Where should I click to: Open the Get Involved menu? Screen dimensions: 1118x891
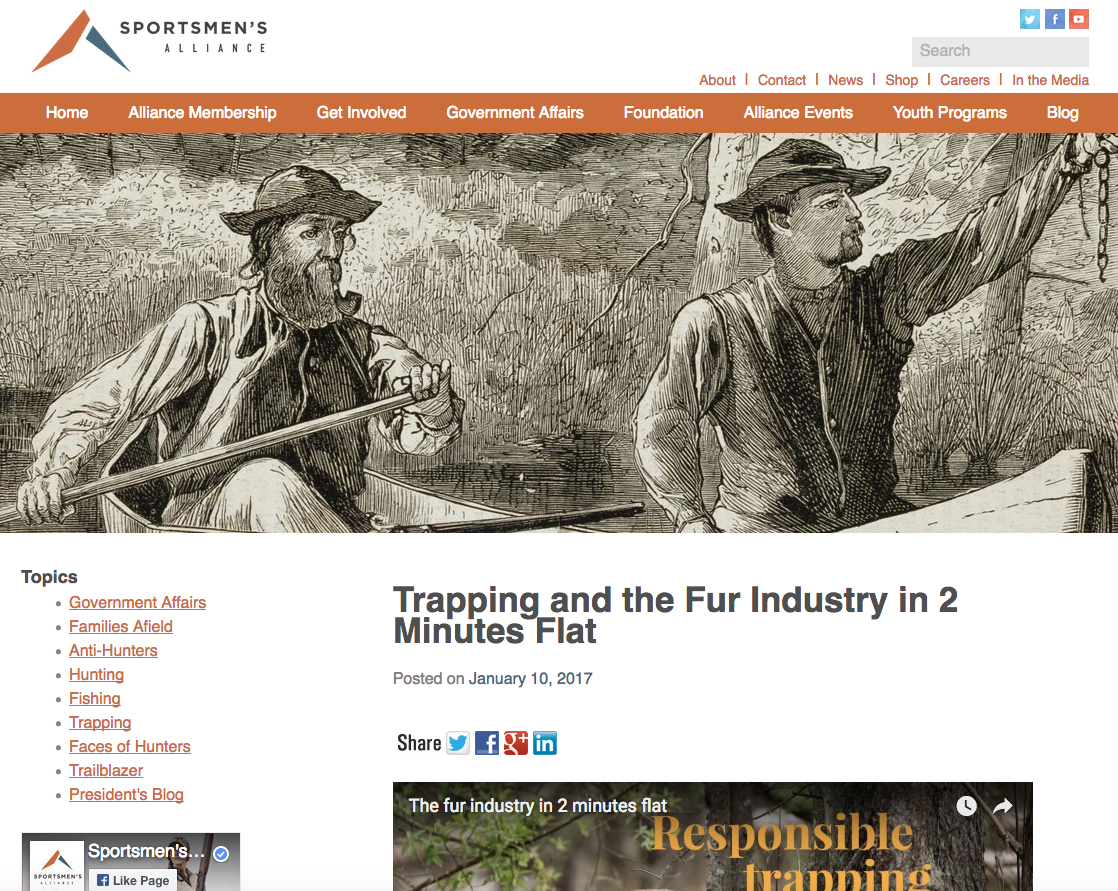pyautogui.click(x=361, y=113)
